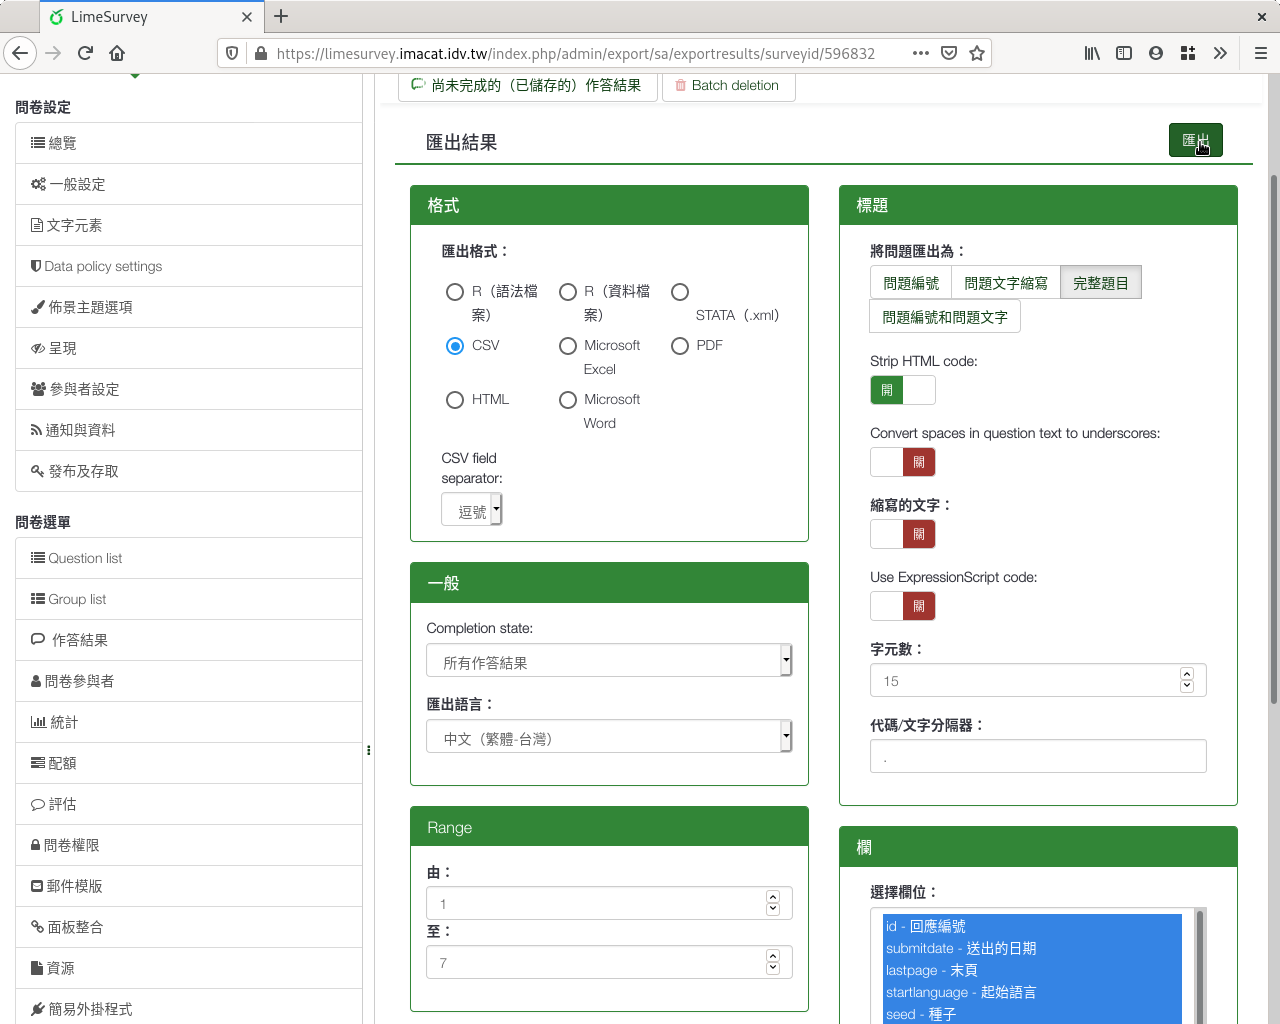The image size is (1280, 1024).
Task: Toggle Convert spaces to underscores switch
Action: (903, 462)
